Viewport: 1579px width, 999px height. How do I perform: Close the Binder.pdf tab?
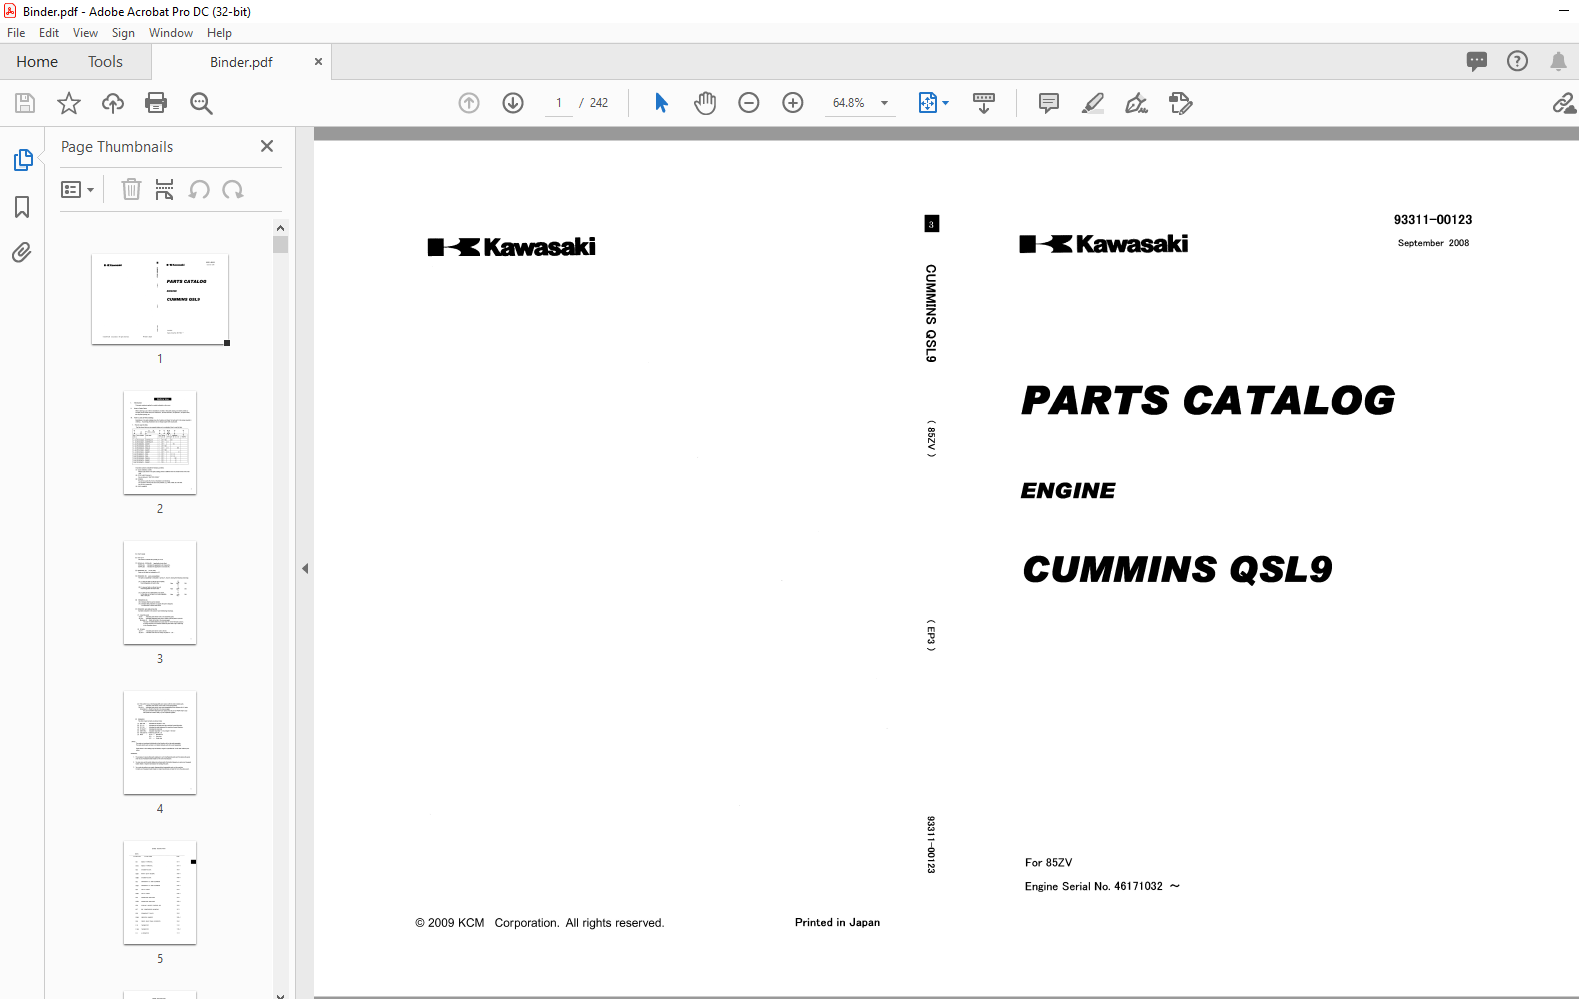pos(318,62)
